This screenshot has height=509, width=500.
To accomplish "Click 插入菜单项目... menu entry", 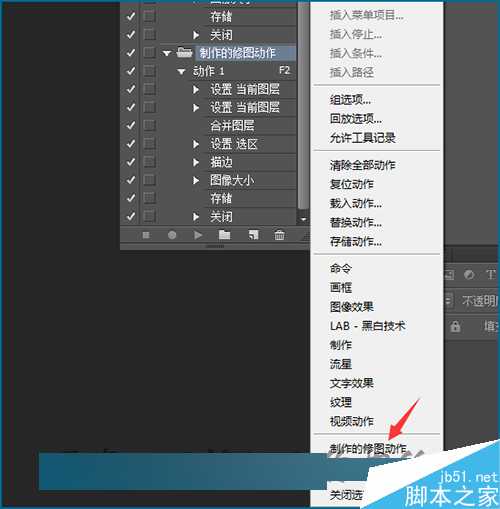I will click(x=366, y=15).
